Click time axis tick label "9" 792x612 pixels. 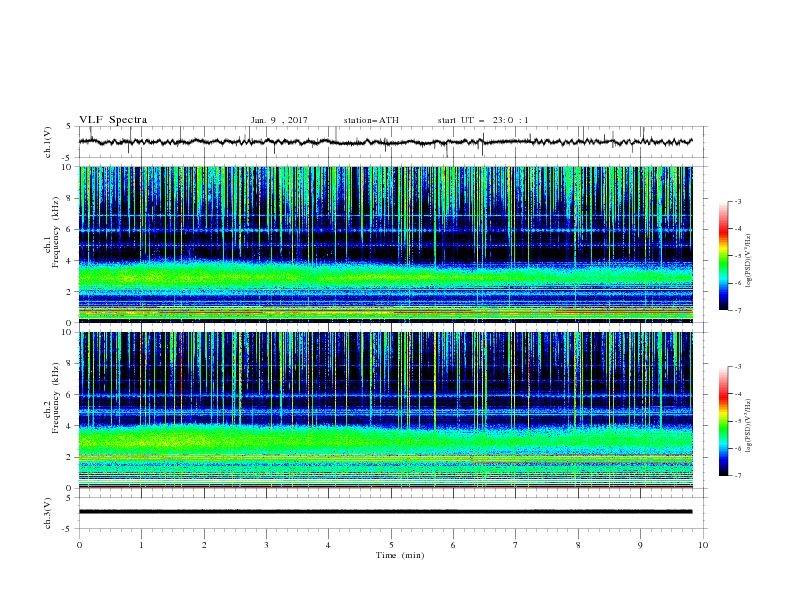[x=640, y=545]
